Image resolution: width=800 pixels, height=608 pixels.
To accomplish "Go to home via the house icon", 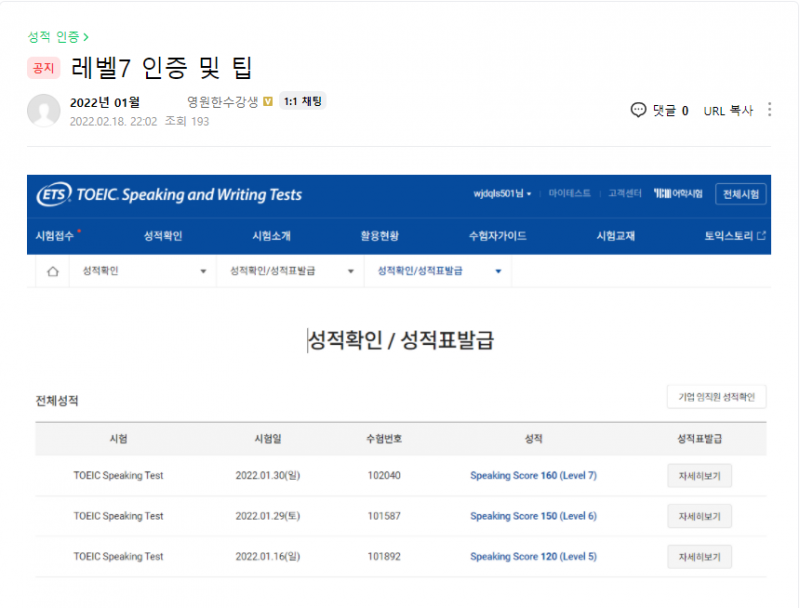I will click(x=53, y=271).
